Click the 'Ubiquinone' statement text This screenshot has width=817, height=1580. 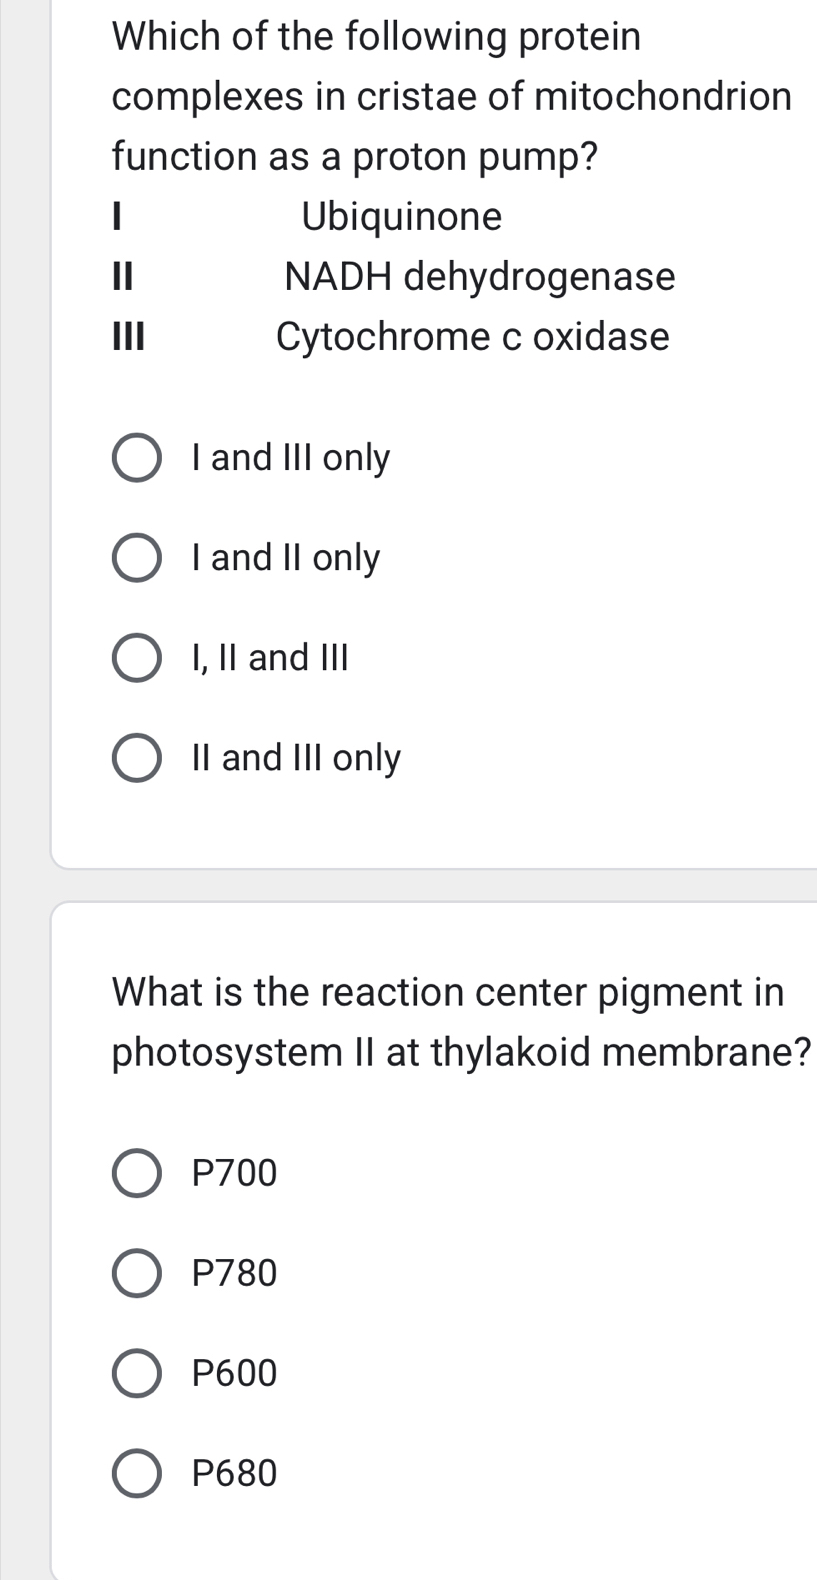tap(402, 216)
